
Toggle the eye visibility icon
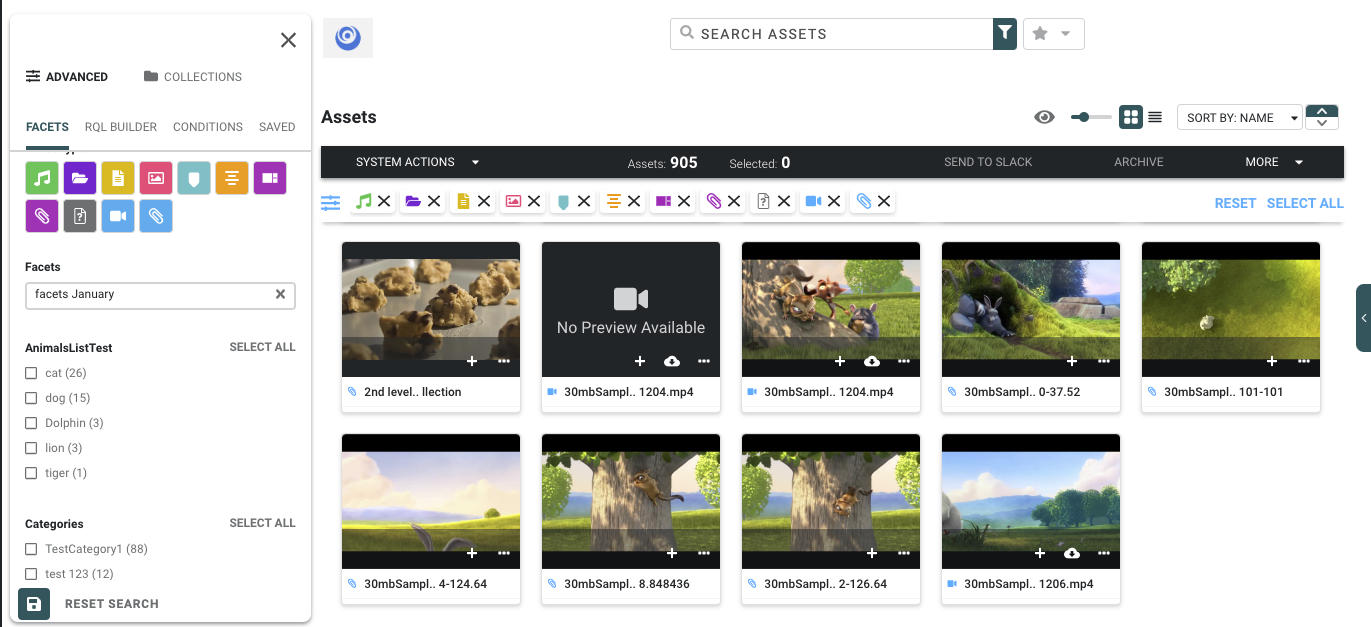coord(1044,117)
